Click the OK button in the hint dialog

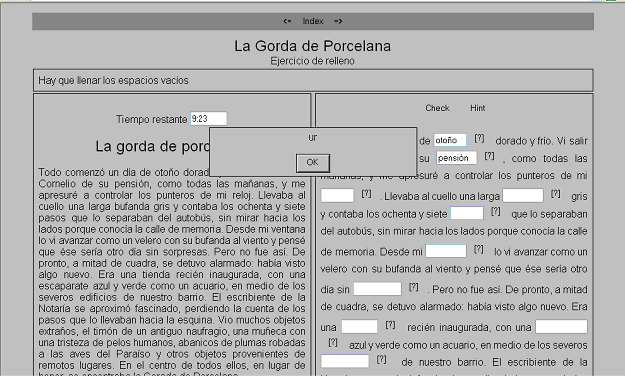pyautogui.click(x=312, y=163)
